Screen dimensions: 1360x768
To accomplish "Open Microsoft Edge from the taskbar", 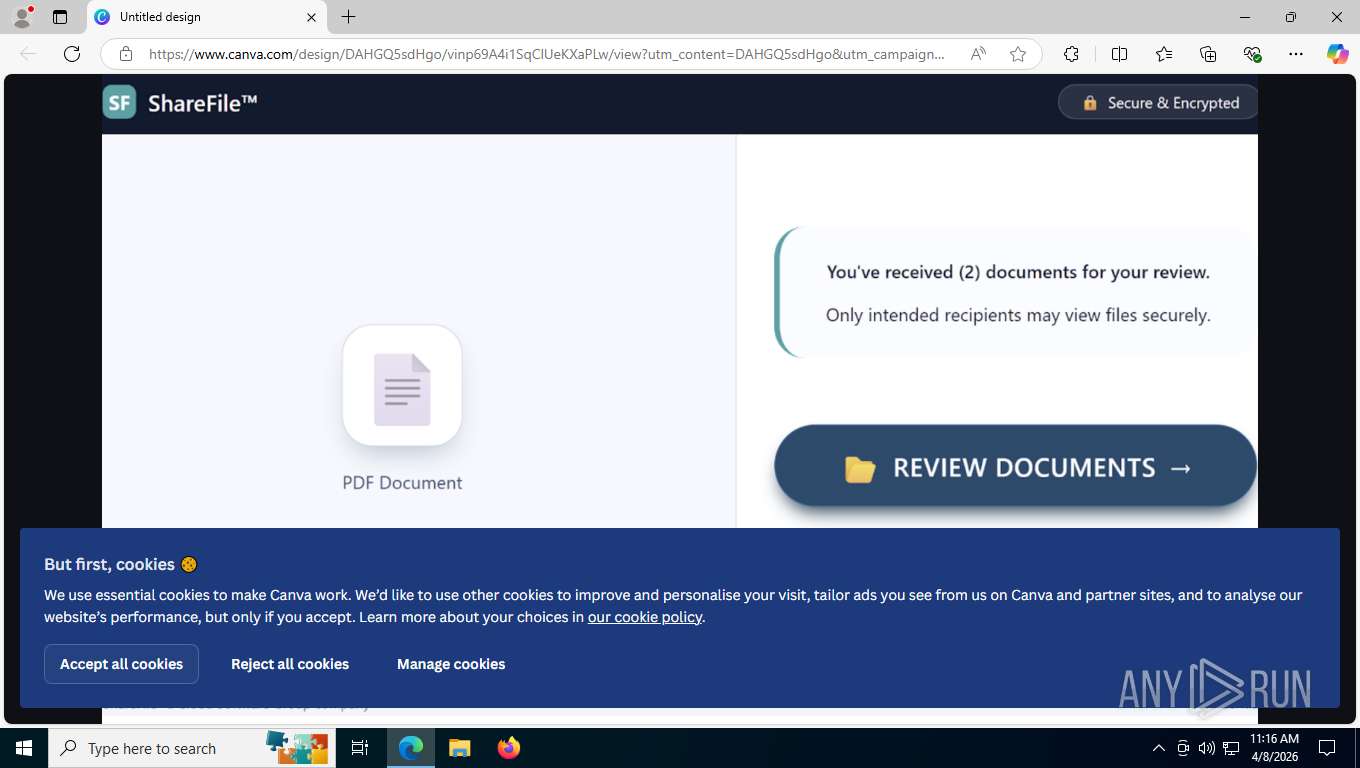I will coord(410,748).
